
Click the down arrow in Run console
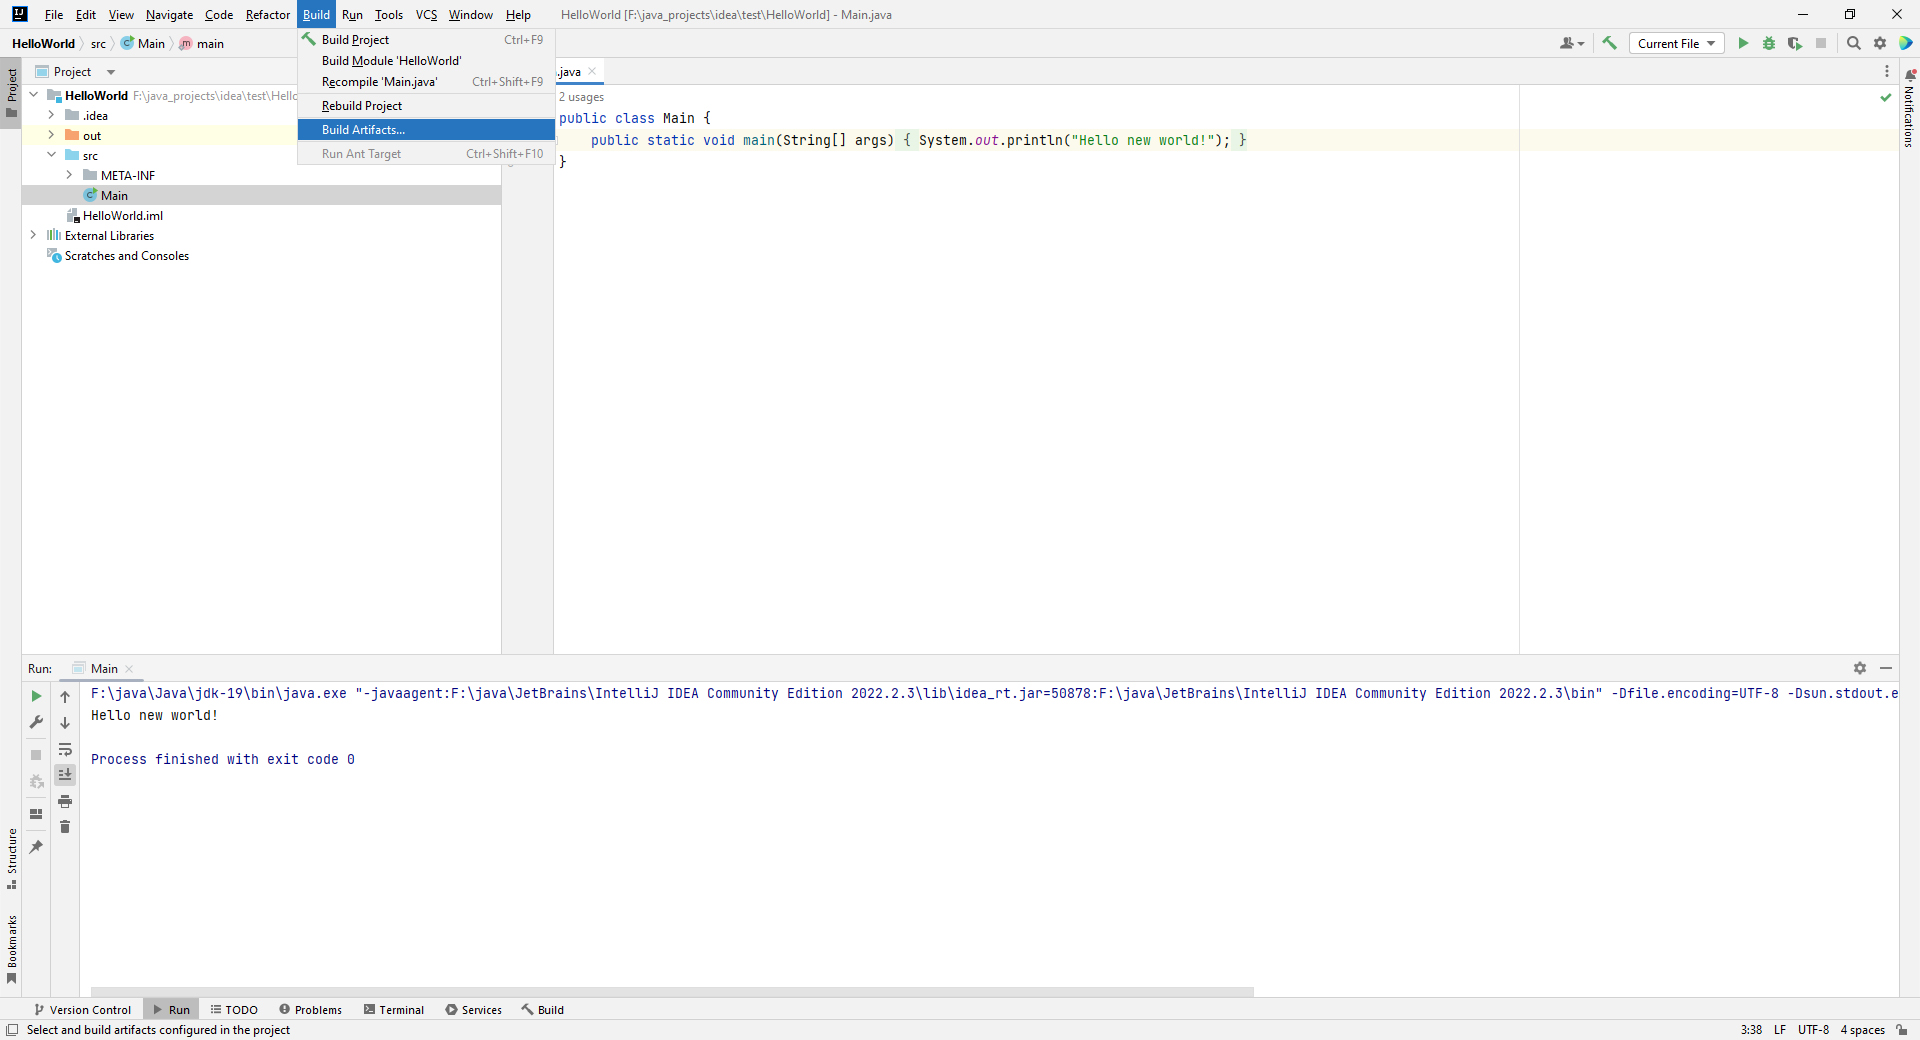point(65,723)
